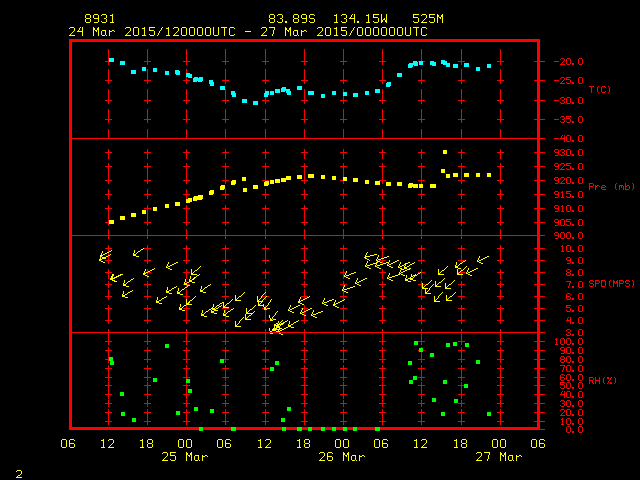Select the -35.0 temperature tick label
This screenshot has width=640, height=480.
(569, 120)
